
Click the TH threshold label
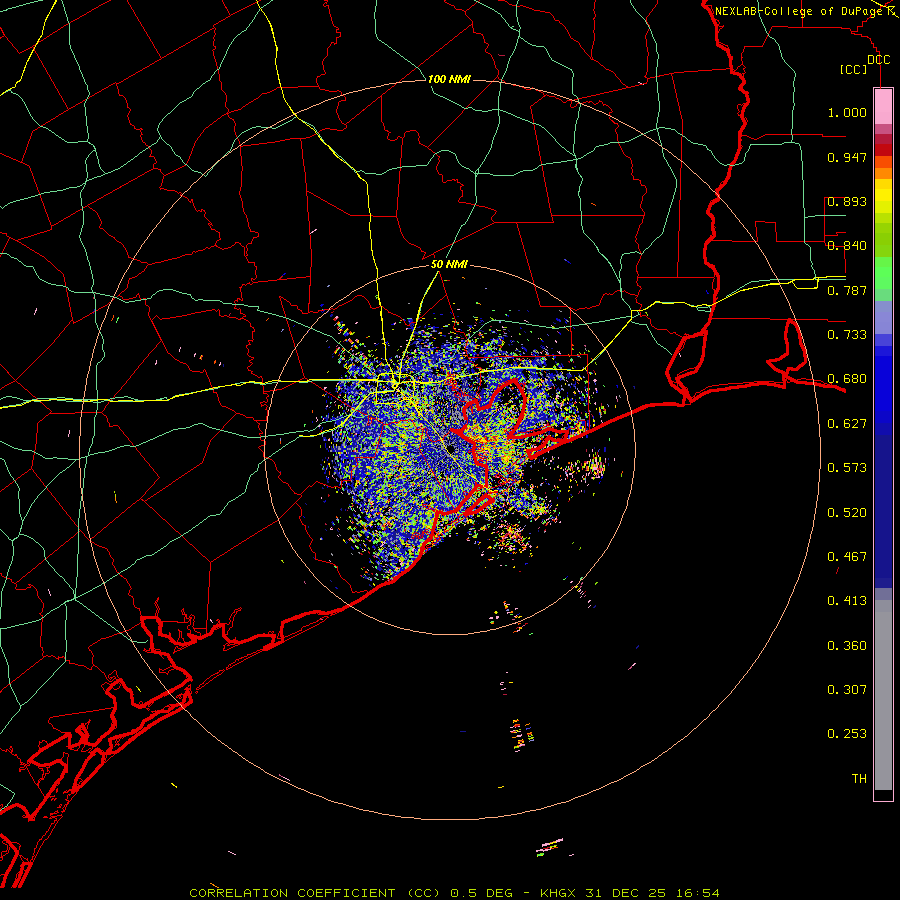click(x=859, y=779)
